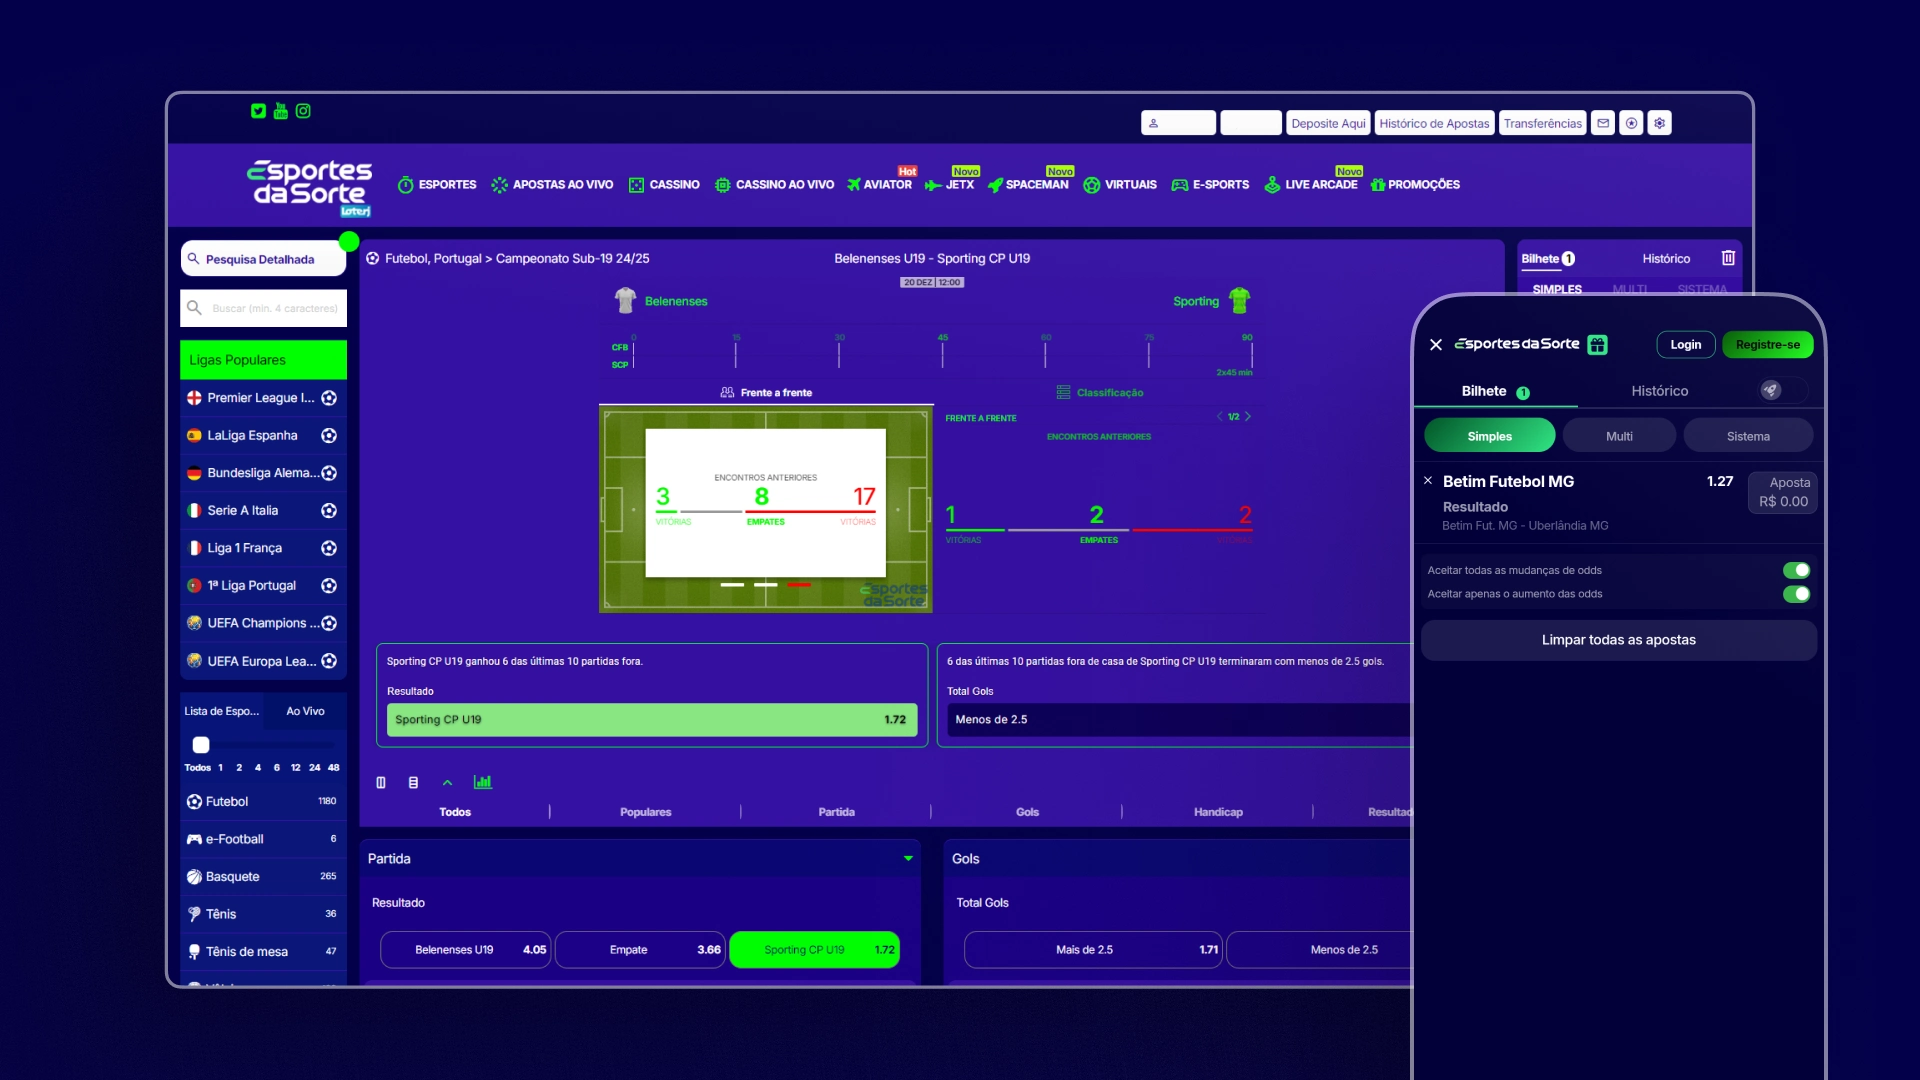Go to next head-to-head page arrow

point(1248,416)
